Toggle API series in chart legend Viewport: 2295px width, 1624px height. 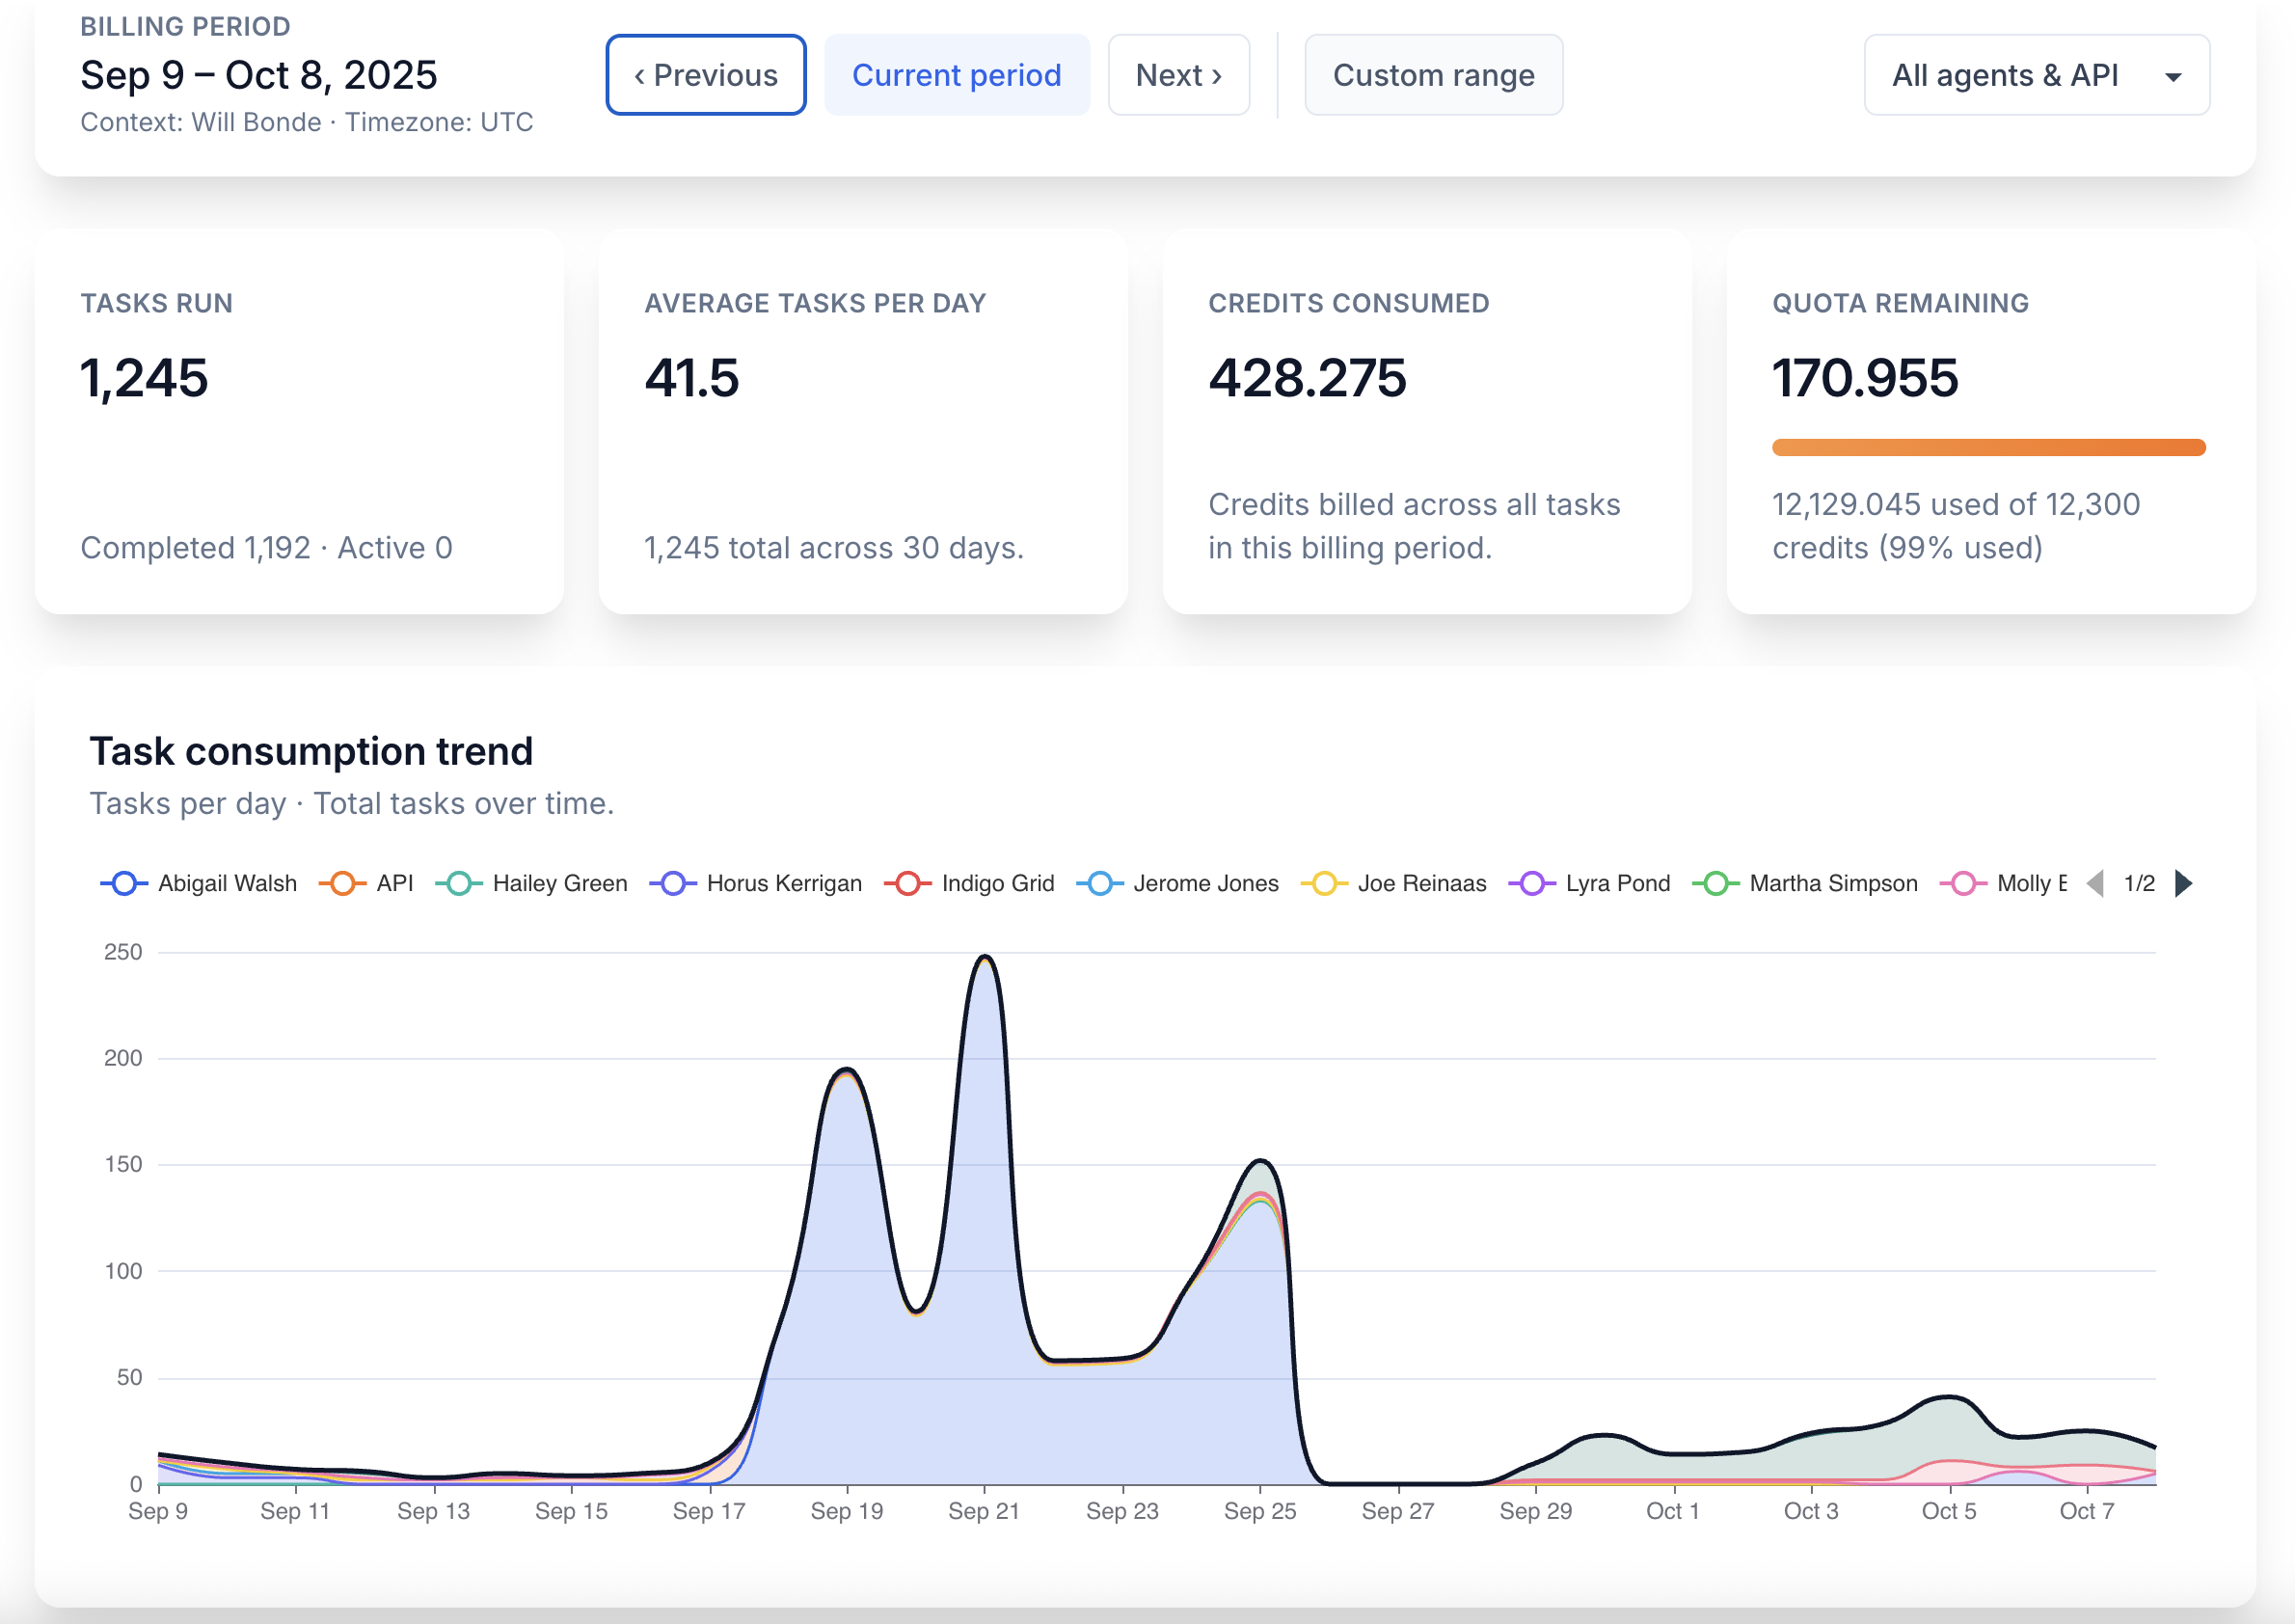tap(366, 883)
